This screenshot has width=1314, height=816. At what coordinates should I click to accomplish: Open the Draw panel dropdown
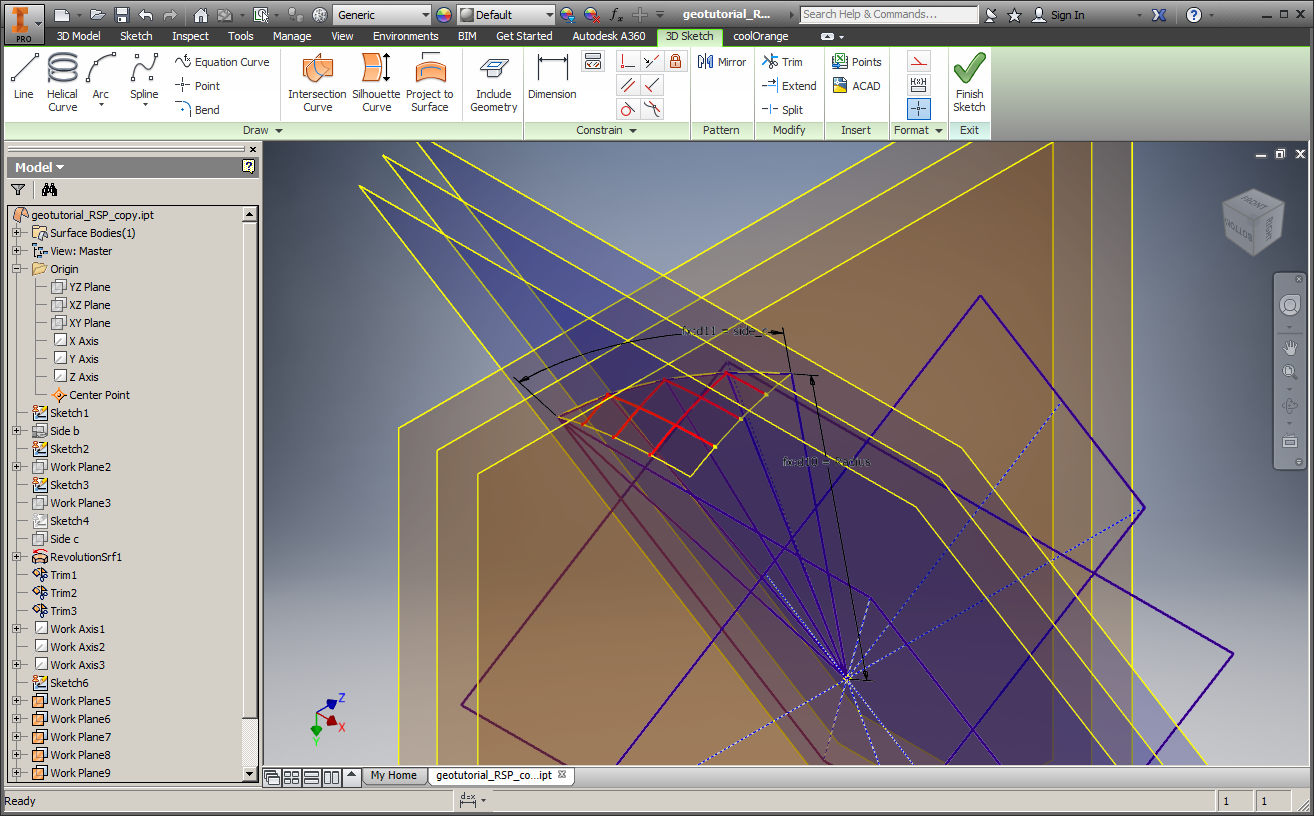click(263, 130)
